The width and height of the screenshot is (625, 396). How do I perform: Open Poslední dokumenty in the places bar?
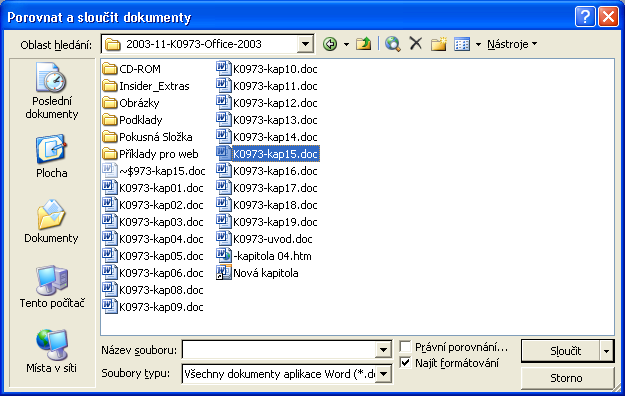coord(51,91)
